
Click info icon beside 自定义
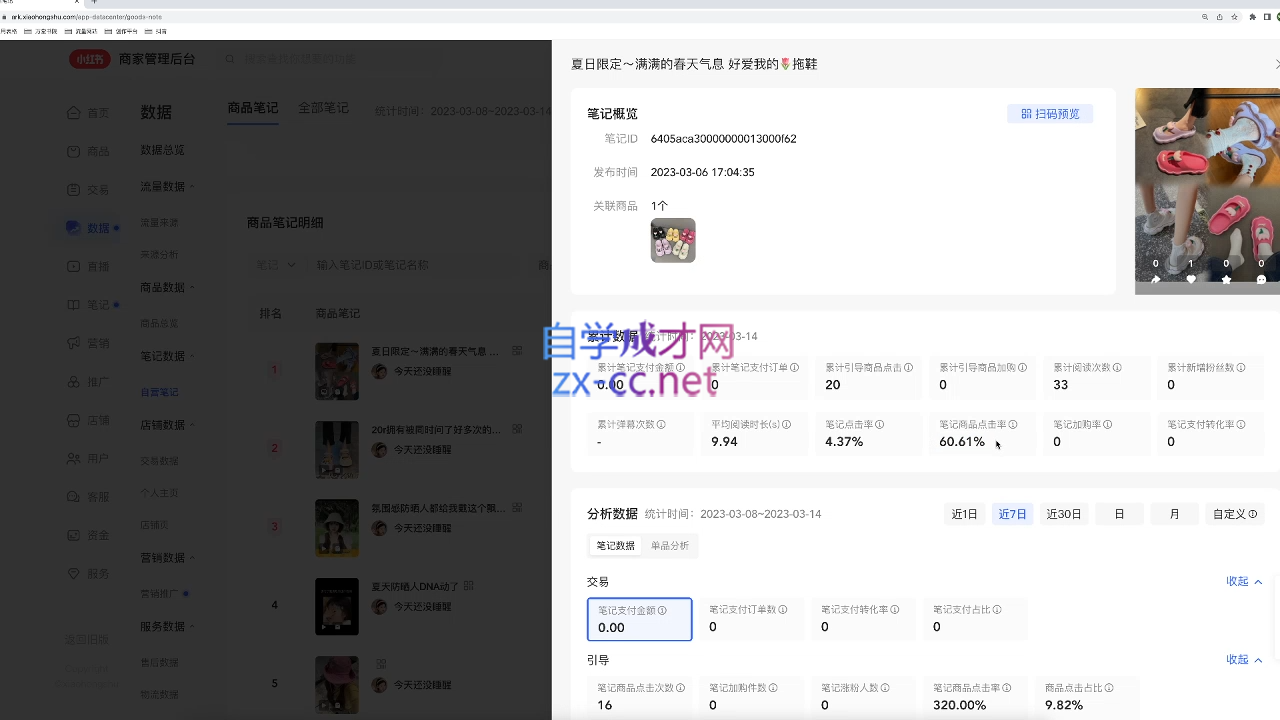(x=1253, y=514)
